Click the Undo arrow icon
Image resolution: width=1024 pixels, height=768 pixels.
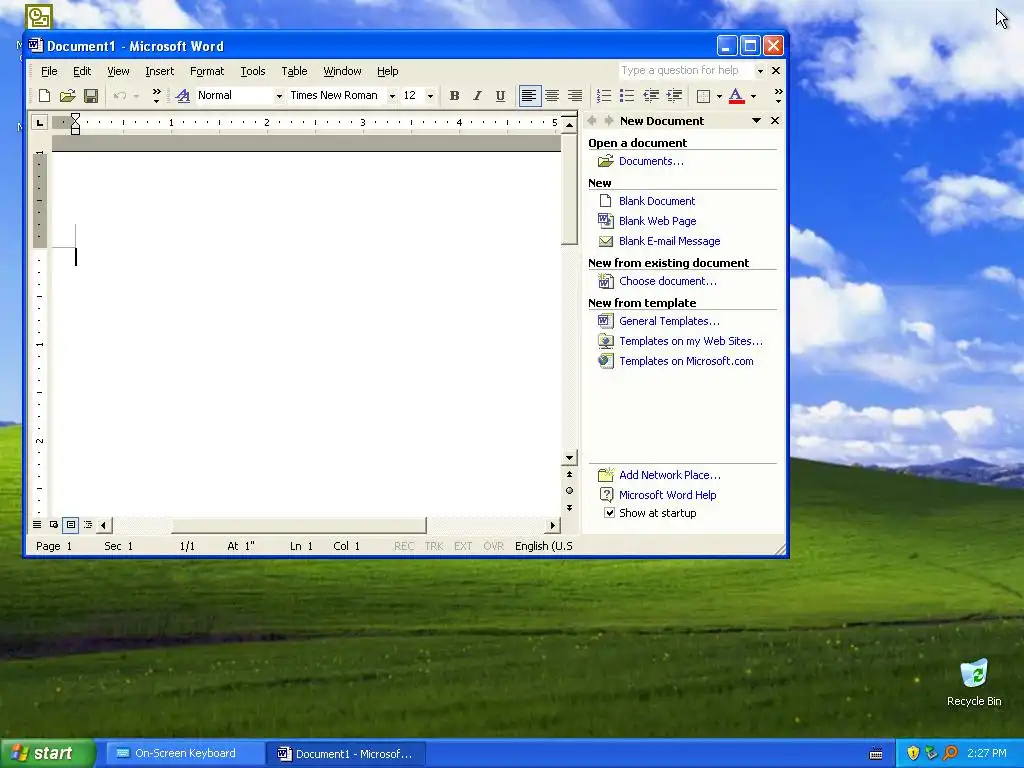[120, 96]
